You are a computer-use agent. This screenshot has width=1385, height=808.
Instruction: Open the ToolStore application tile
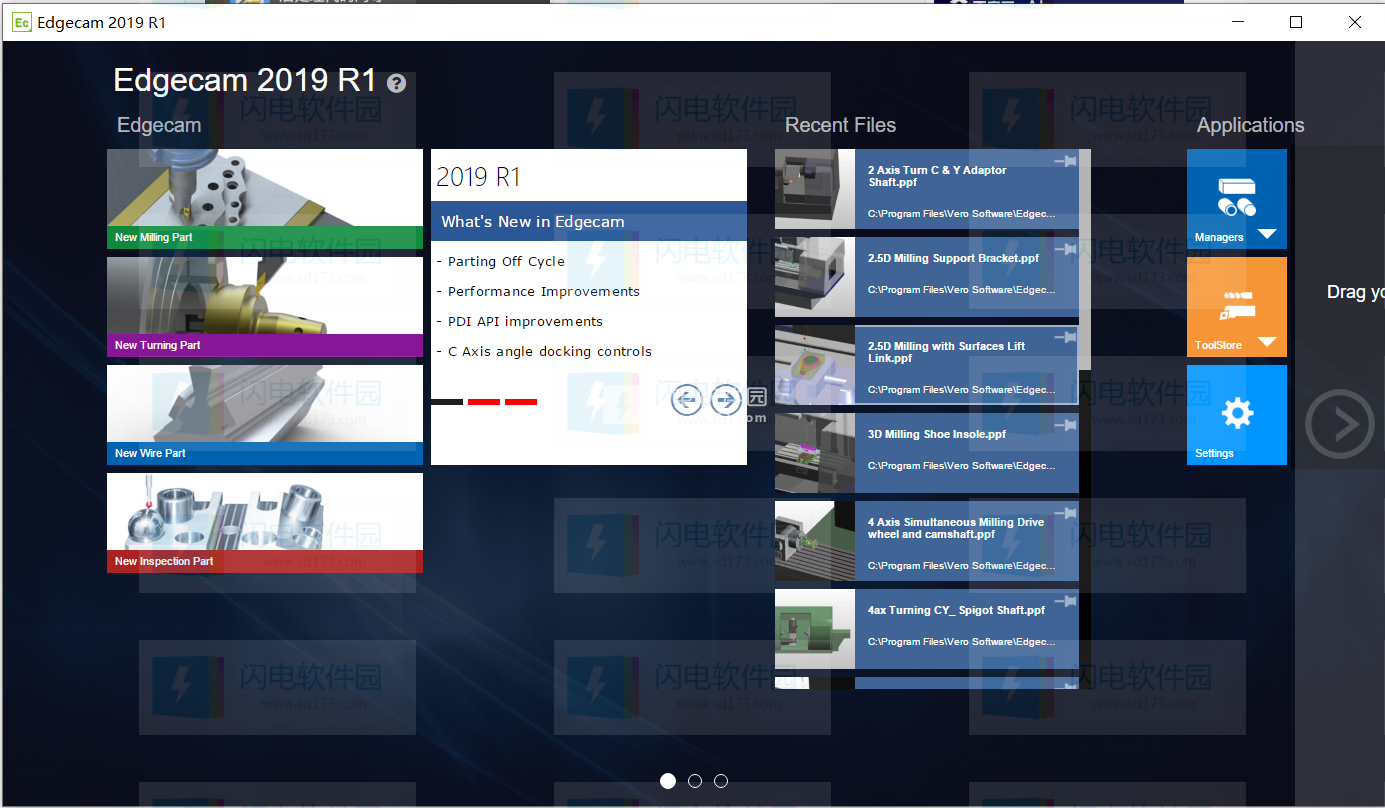pos(1237,307)
